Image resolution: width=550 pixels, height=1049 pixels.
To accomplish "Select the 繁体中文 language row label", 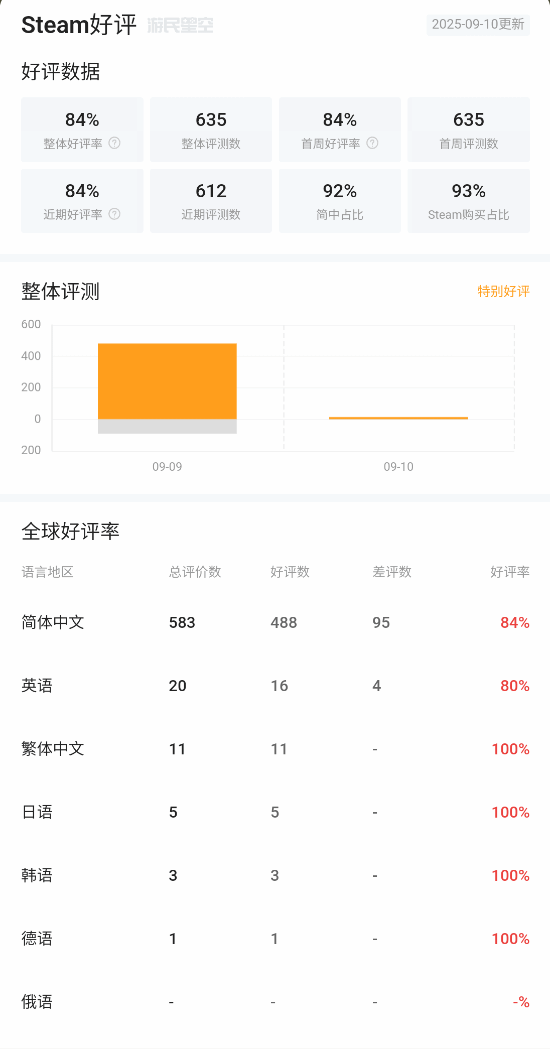I will 53,749.
